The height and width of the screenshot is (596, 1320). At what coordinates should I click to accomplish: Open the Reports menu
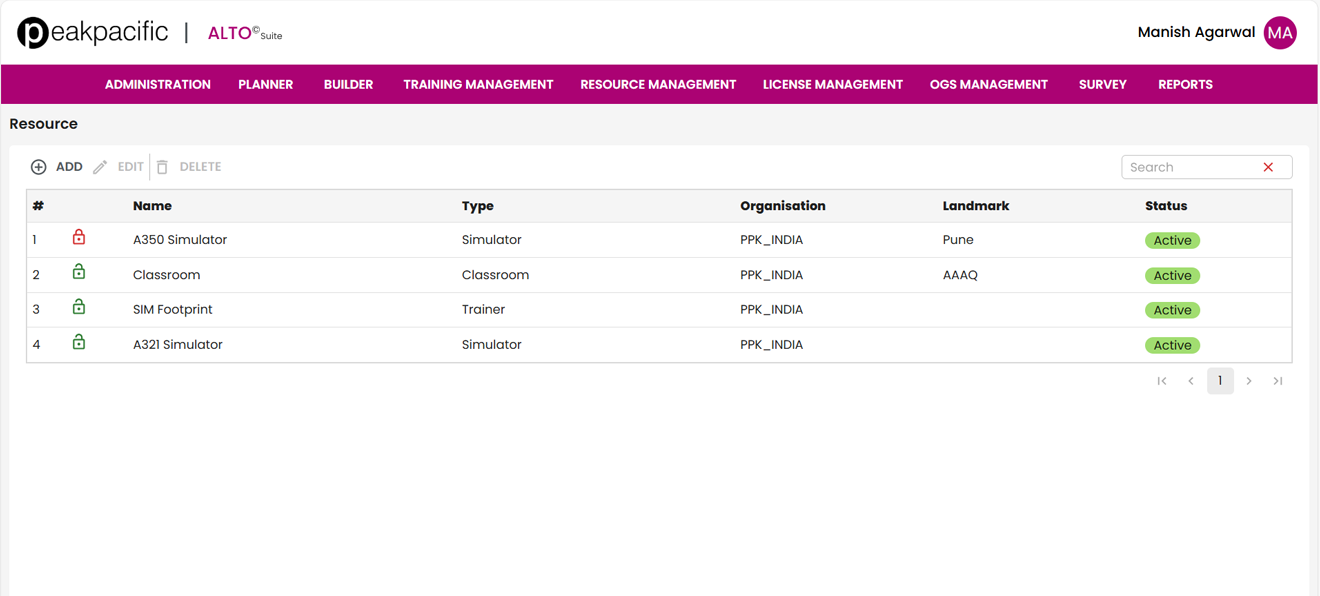tap(1185, 85)
